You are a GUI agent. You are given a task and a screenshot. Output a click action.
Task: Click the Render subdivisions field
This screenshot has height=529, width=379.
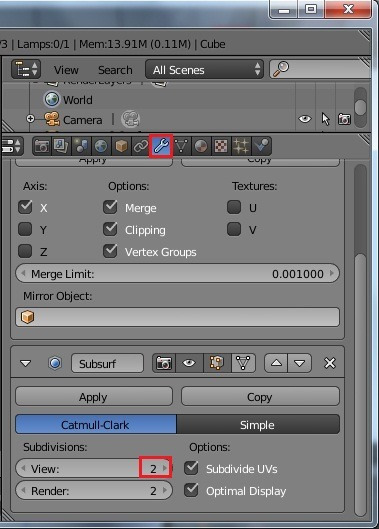[94, 490]
